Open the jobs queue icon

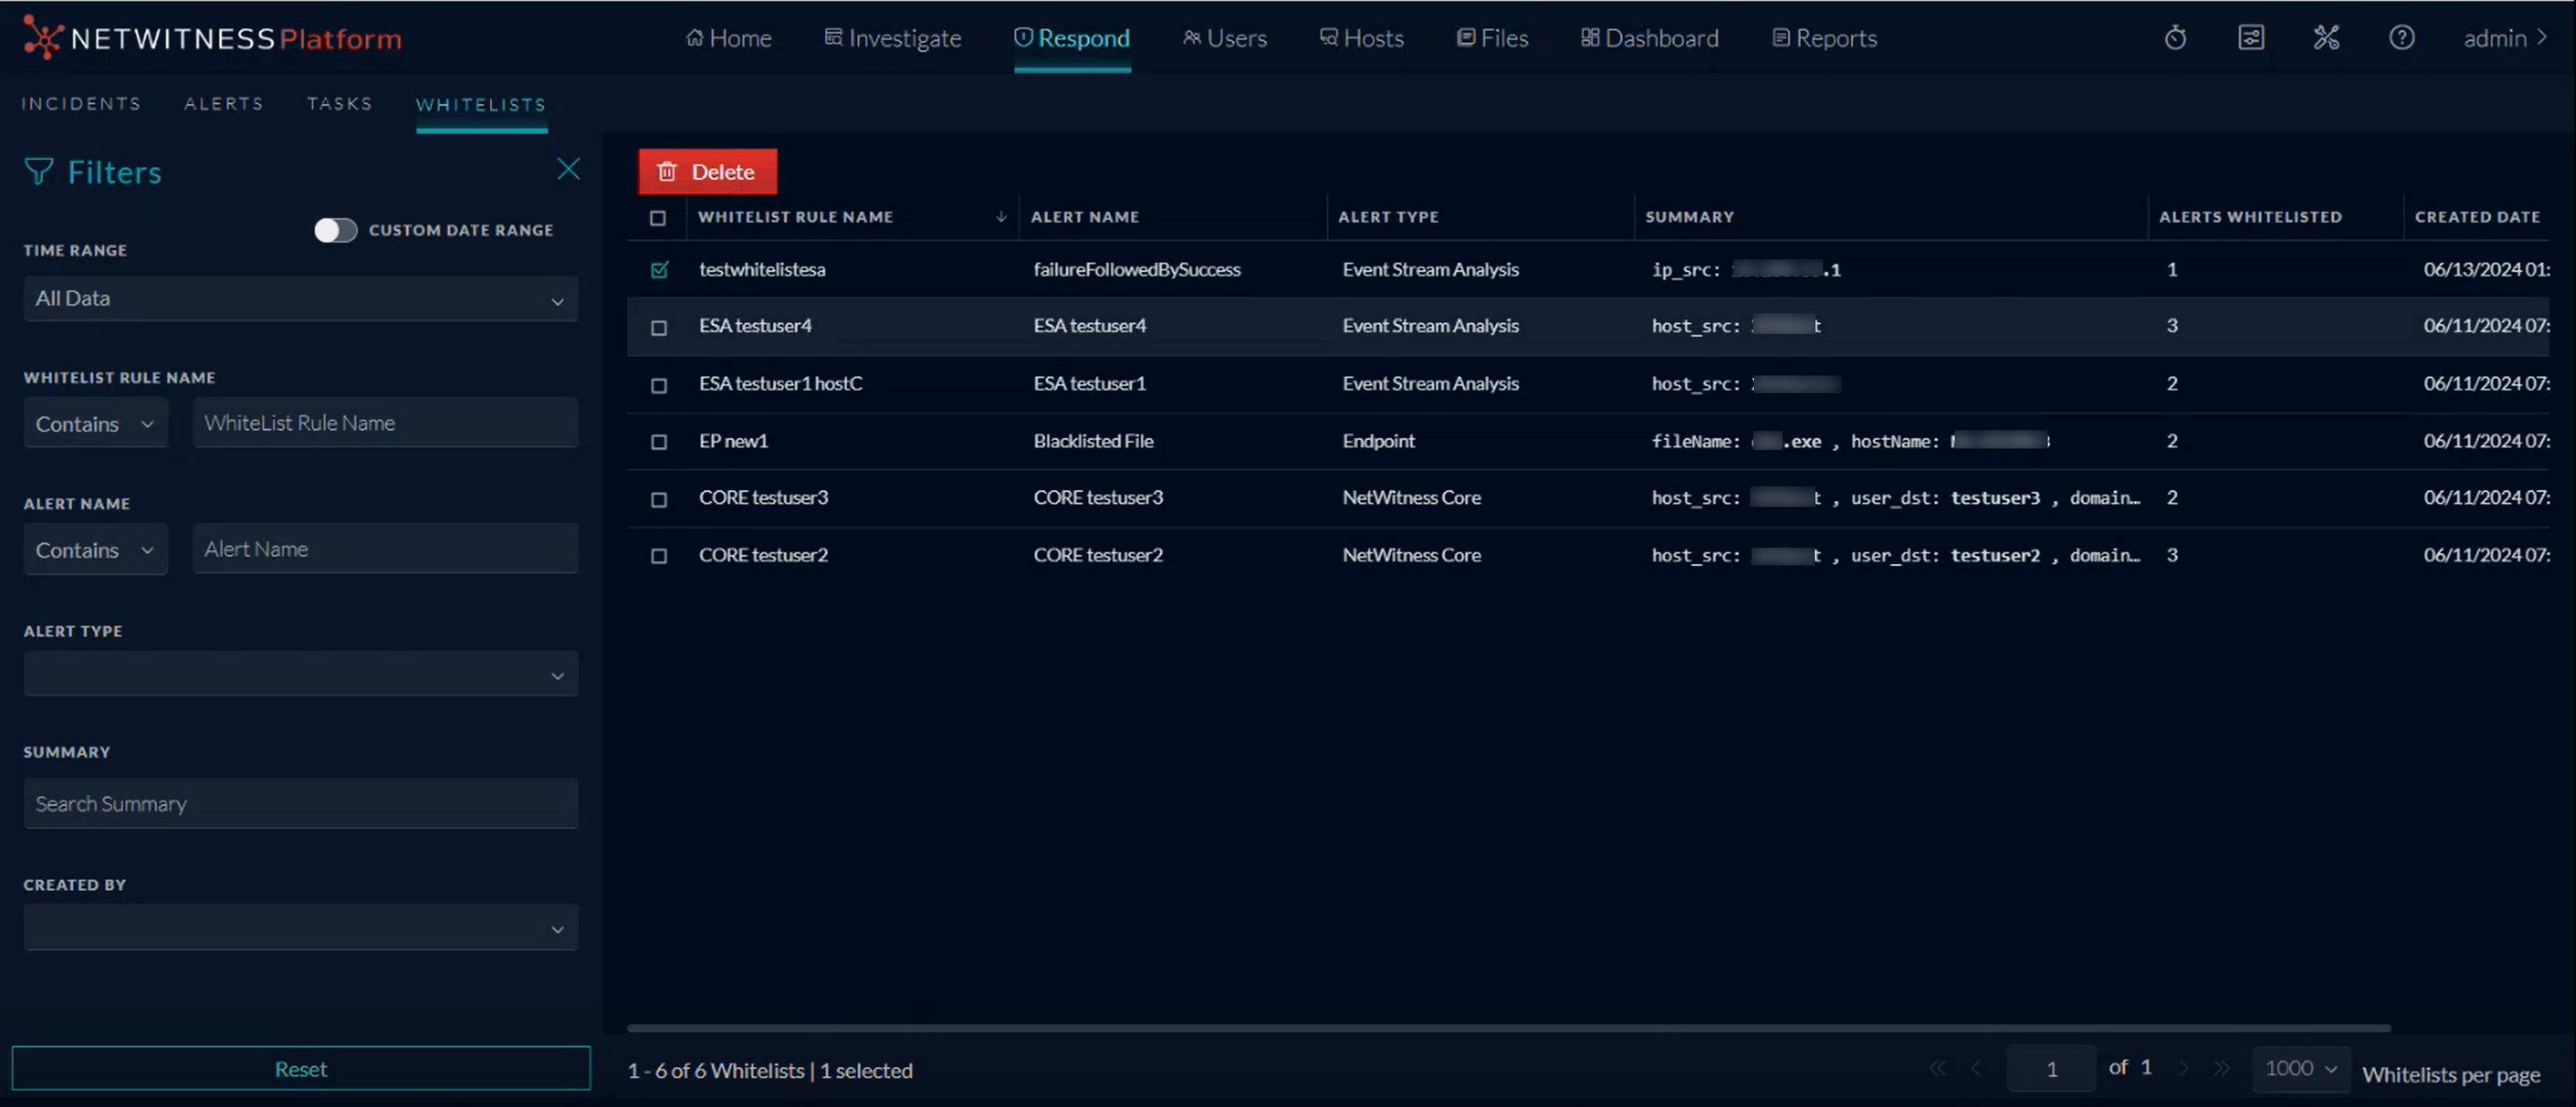tap(2251, 37)
